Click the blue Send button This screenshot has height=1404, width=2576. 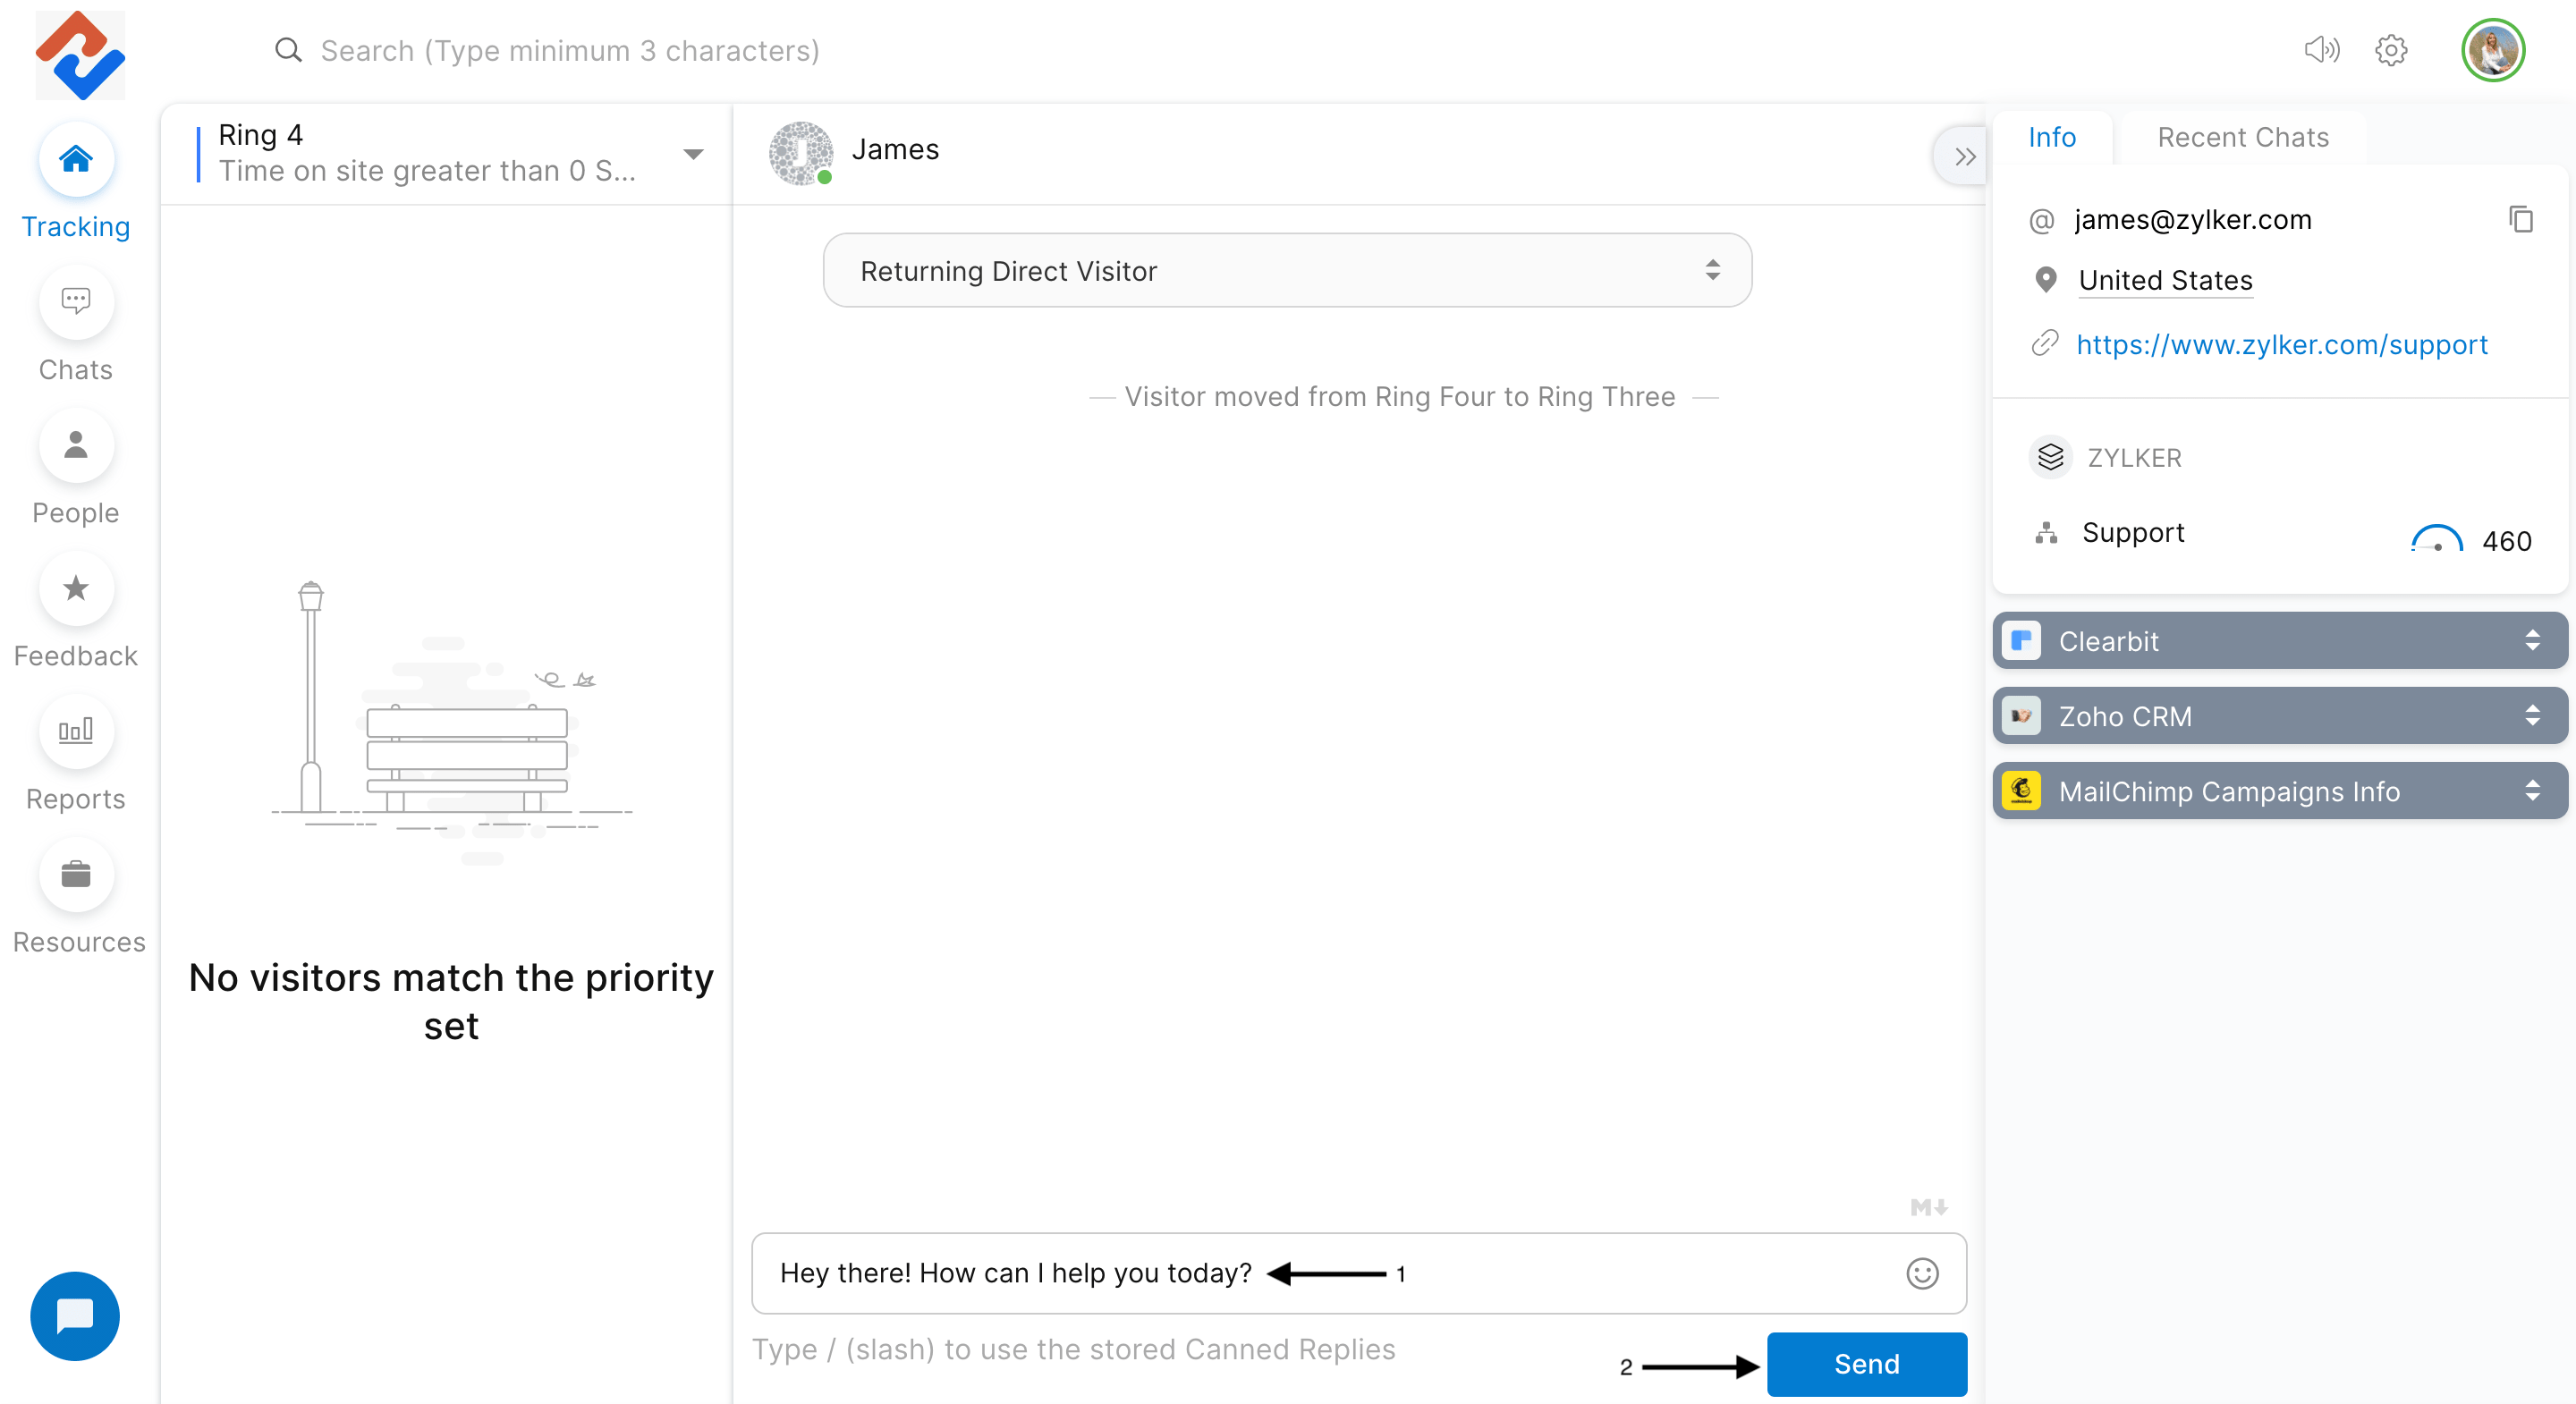tap(1866, 1364)
